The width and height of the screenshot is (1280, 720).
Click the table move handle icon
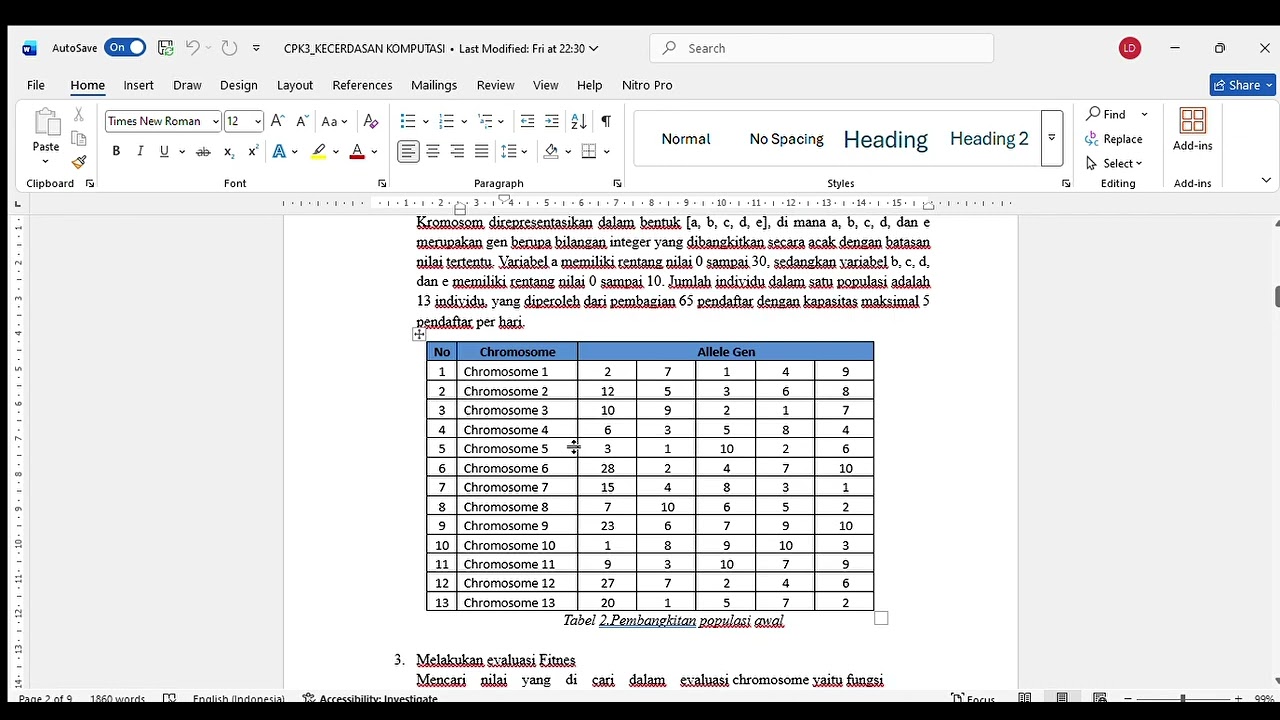tap(419, 334)
